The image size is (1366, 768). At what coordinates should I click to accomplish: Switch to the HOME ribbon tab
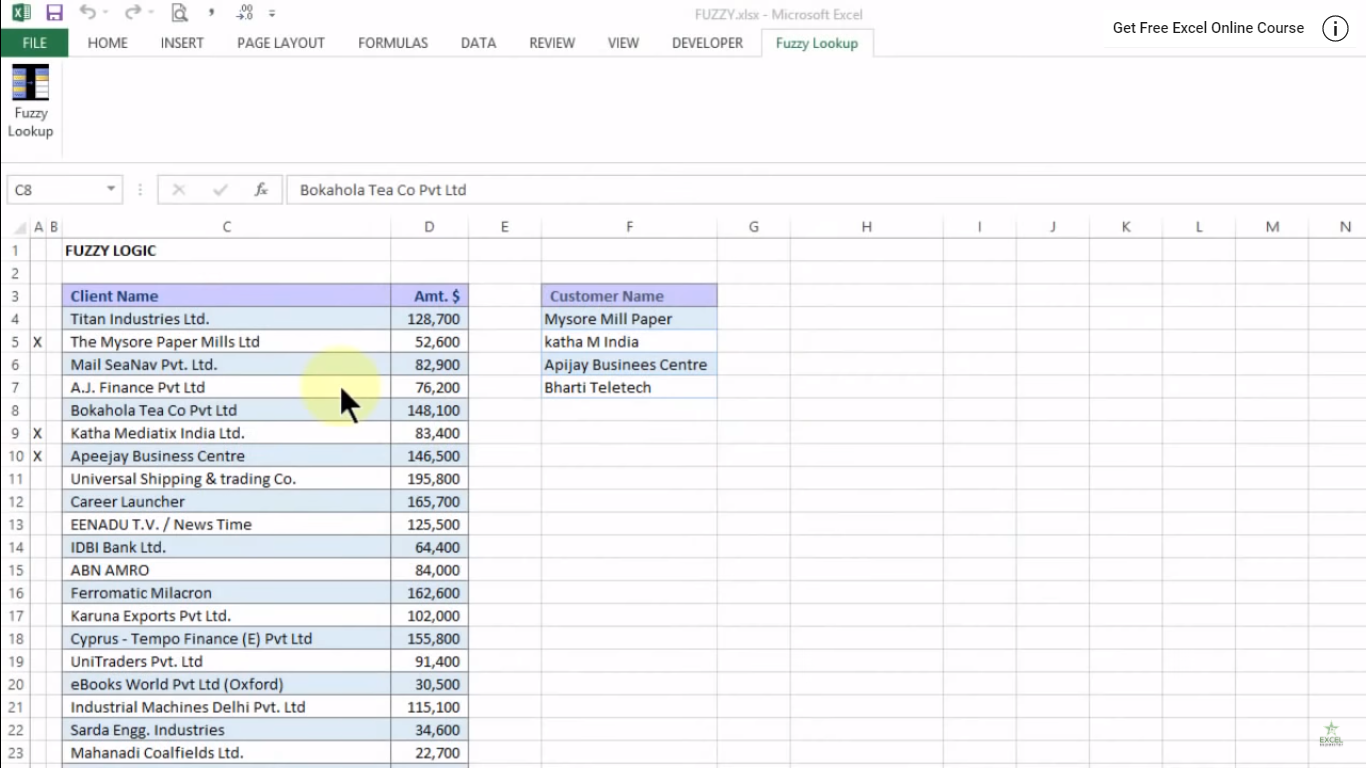[108, 43]
